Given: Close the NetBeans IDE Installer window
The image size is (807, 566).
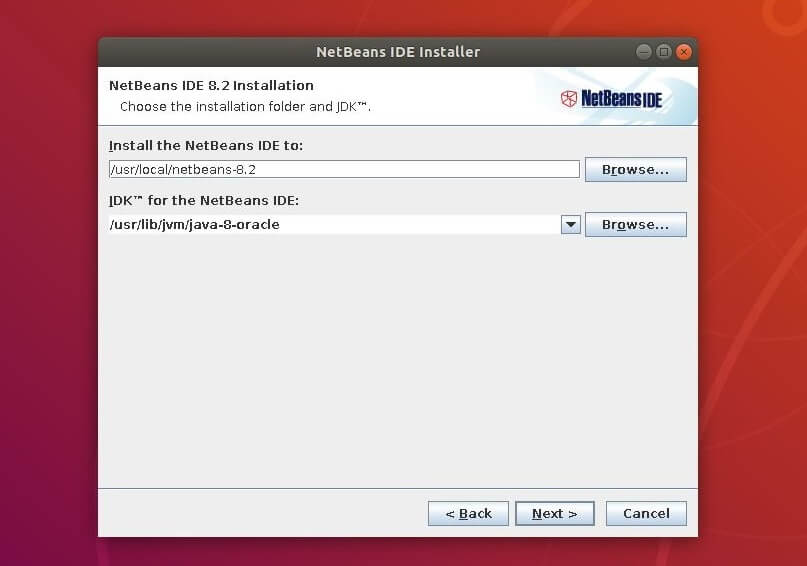Looking at the screenshot, I should (x=683, y=52).
